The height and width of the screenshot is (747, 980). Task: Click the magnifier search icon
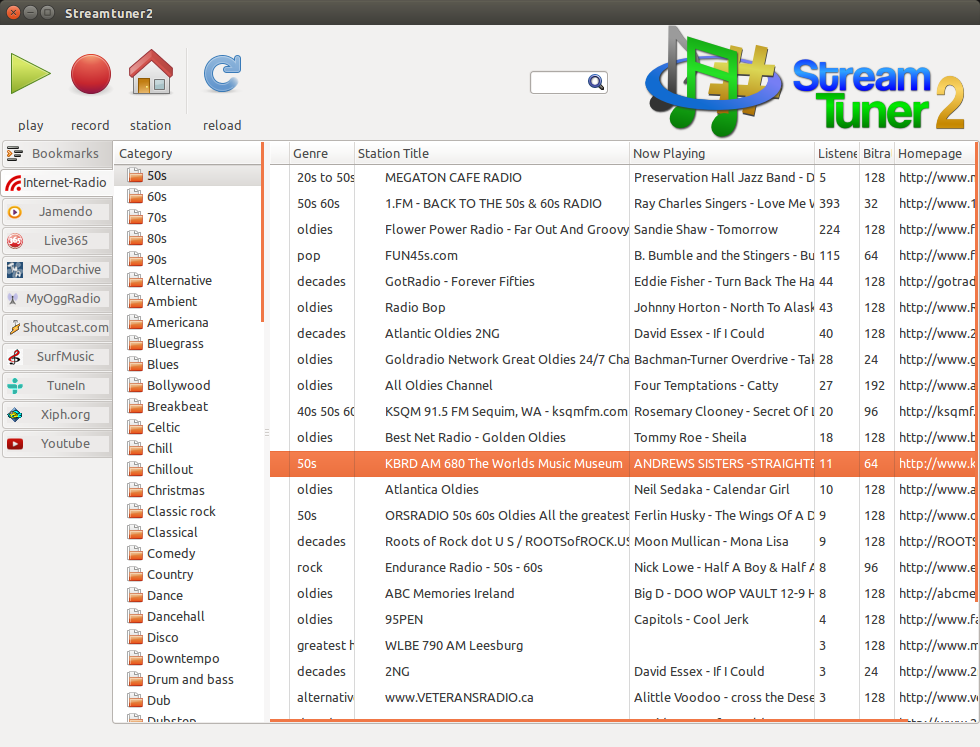tap(595, 82)
